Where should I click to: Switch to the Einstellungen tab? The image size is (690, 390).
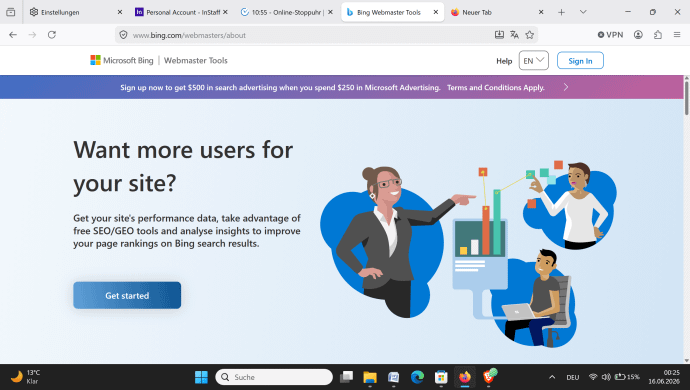click(76, 12)
